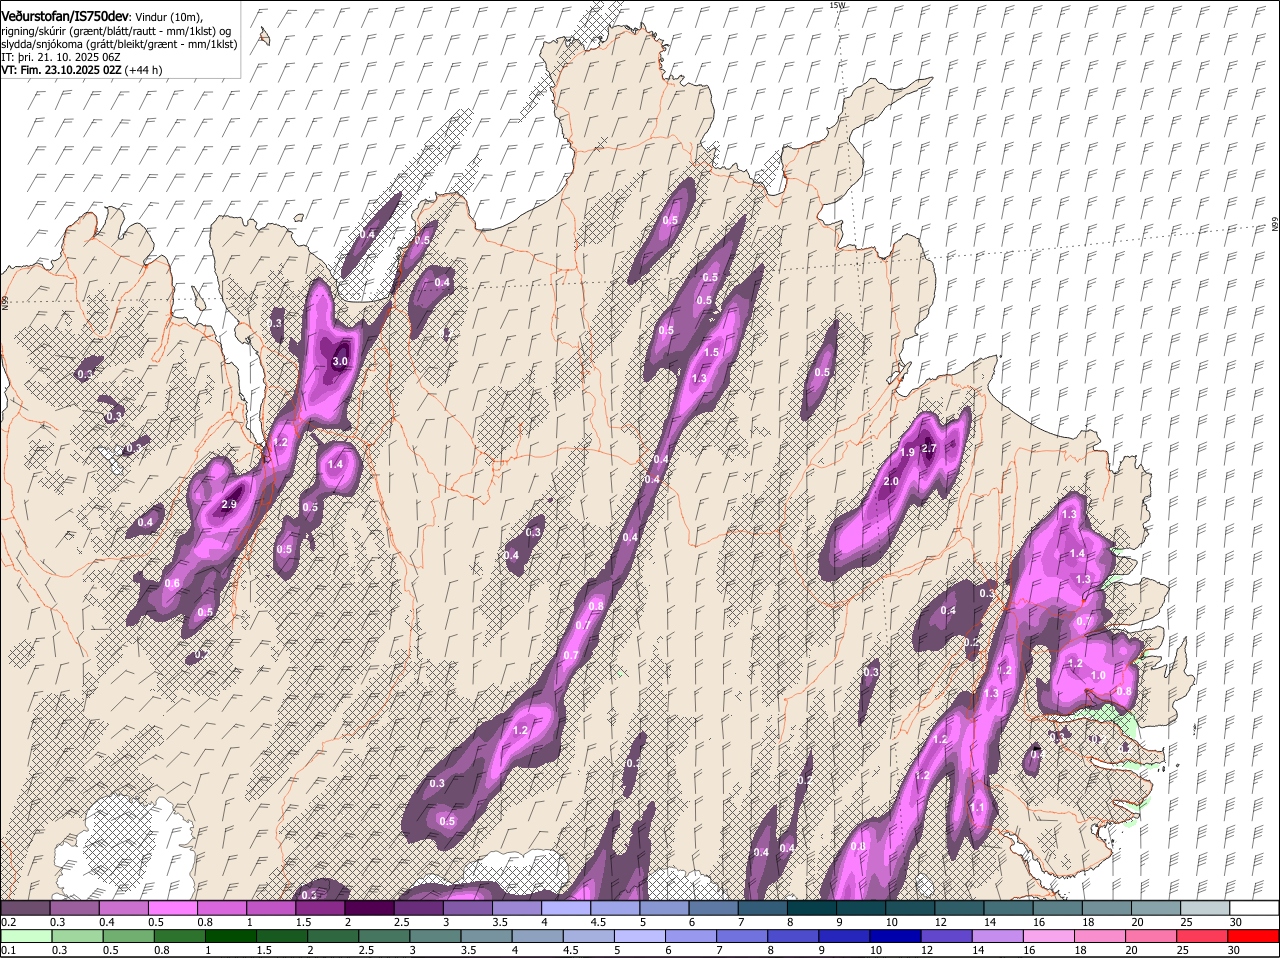Click the Veðurstofan/IS750dev title text
Screen dimensions: 1280x958
[65, 16]
